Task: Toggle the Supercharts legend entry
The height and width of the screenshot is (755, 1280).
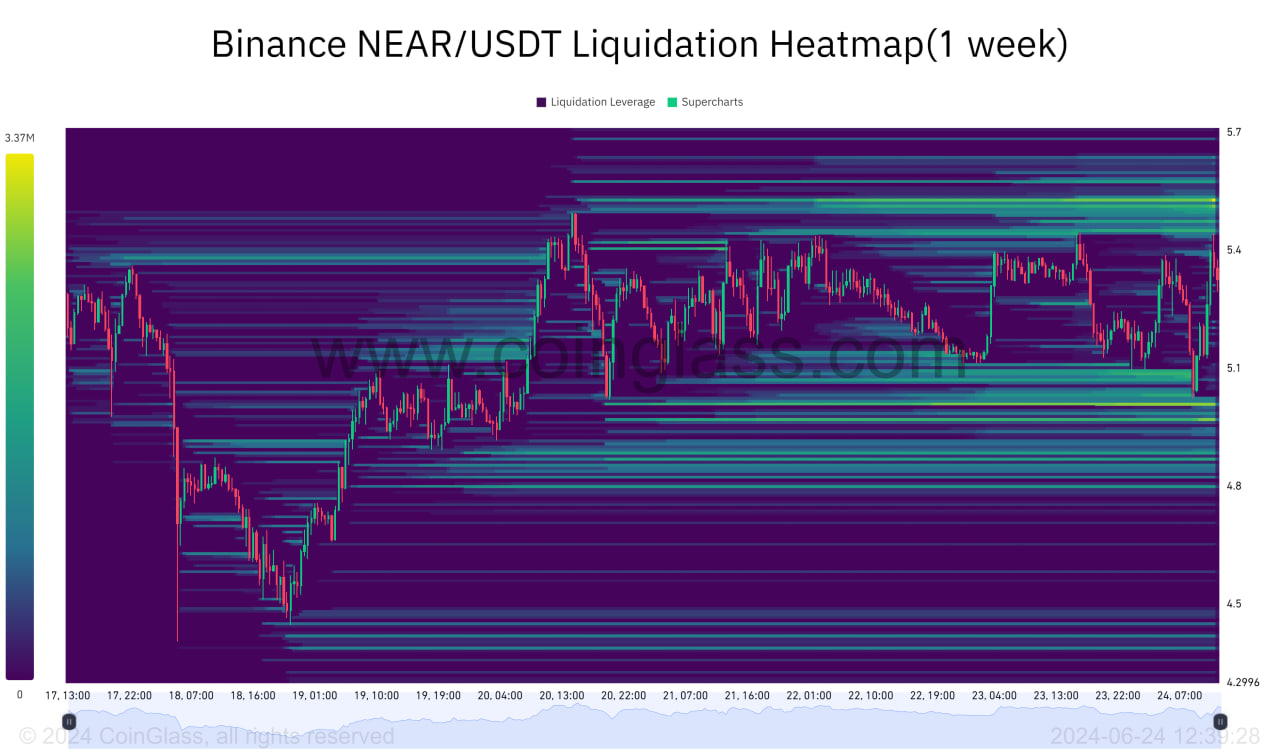Action: [x=705, y=102]
